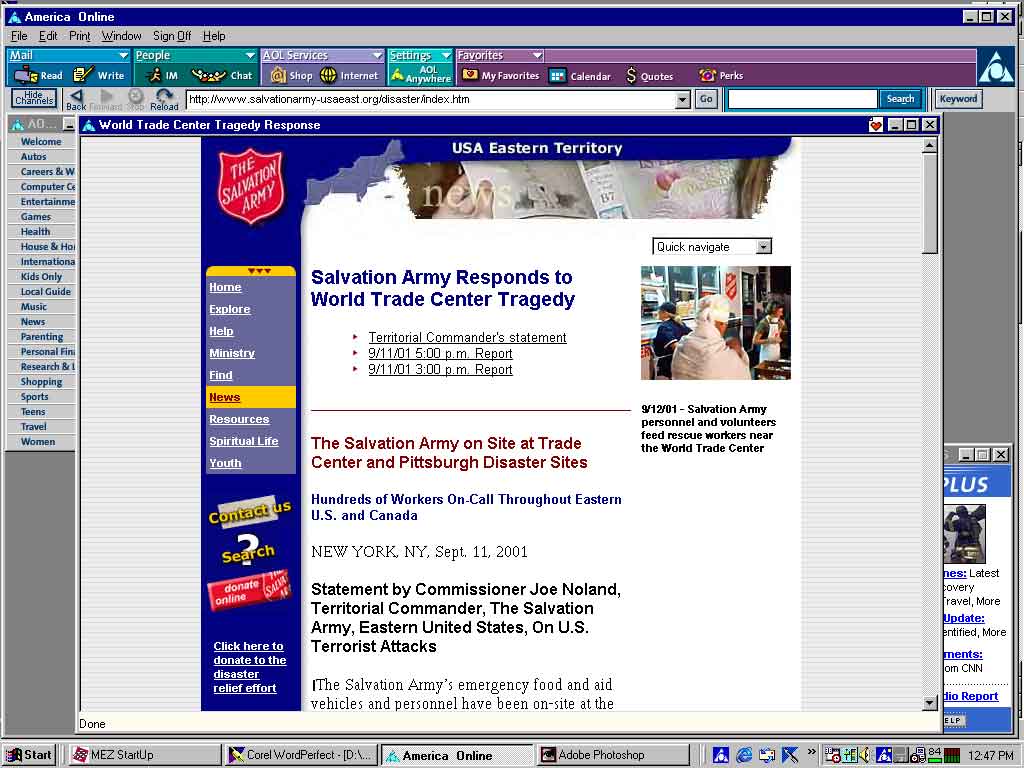Select the Health channel
The height and width of the screenshot is (768, 1024).
[35, 232]
